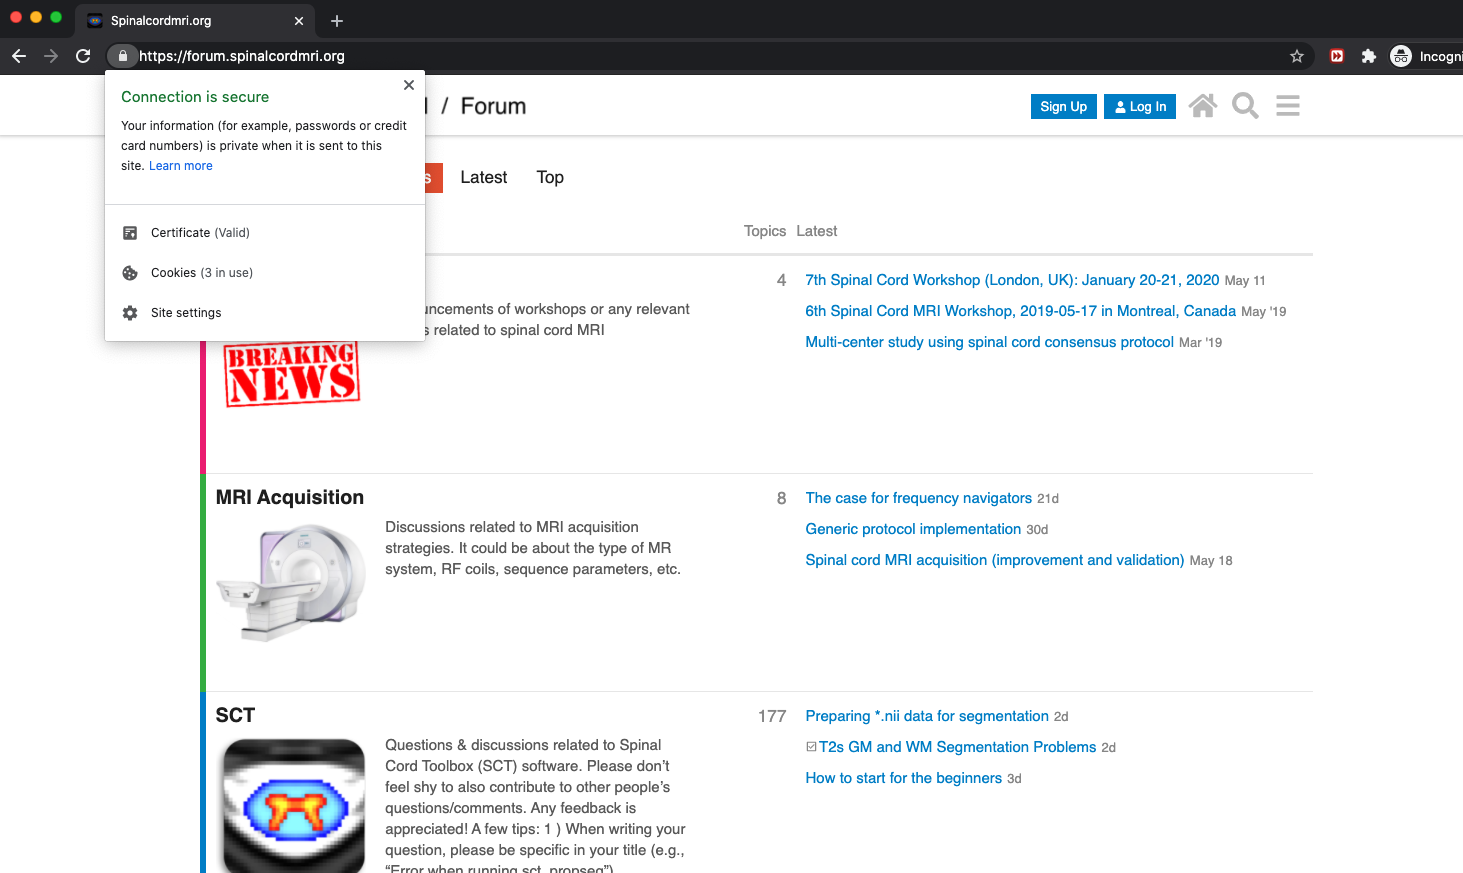Click the MRI scanner category image
Image resolution: width=1463 pixels, height=873 pixels.
pyautogui.click(x=291, y=582)
